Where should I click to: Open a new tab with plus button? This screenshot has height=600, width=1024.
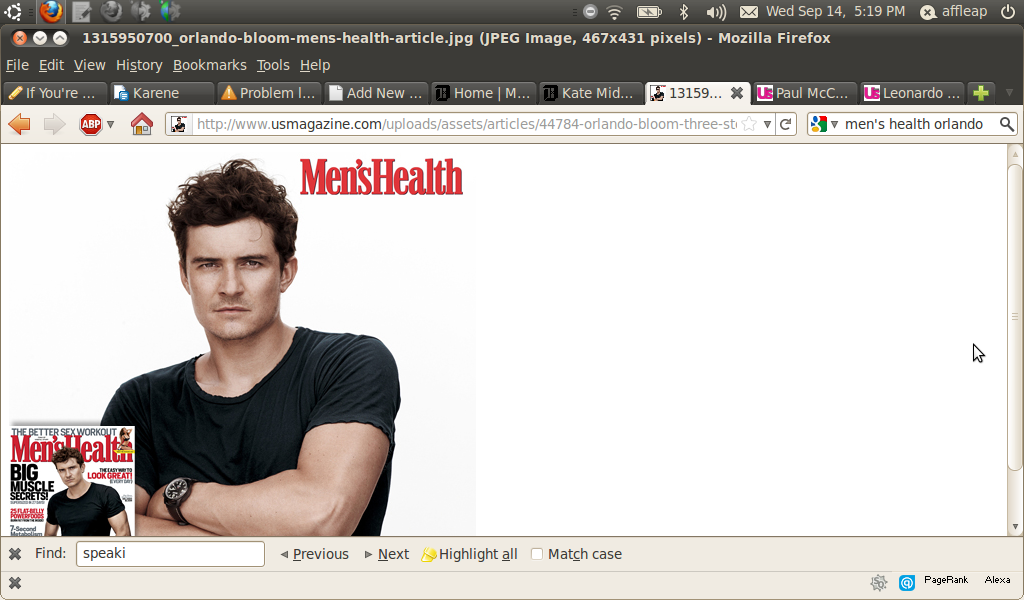(x=980, y=93)
